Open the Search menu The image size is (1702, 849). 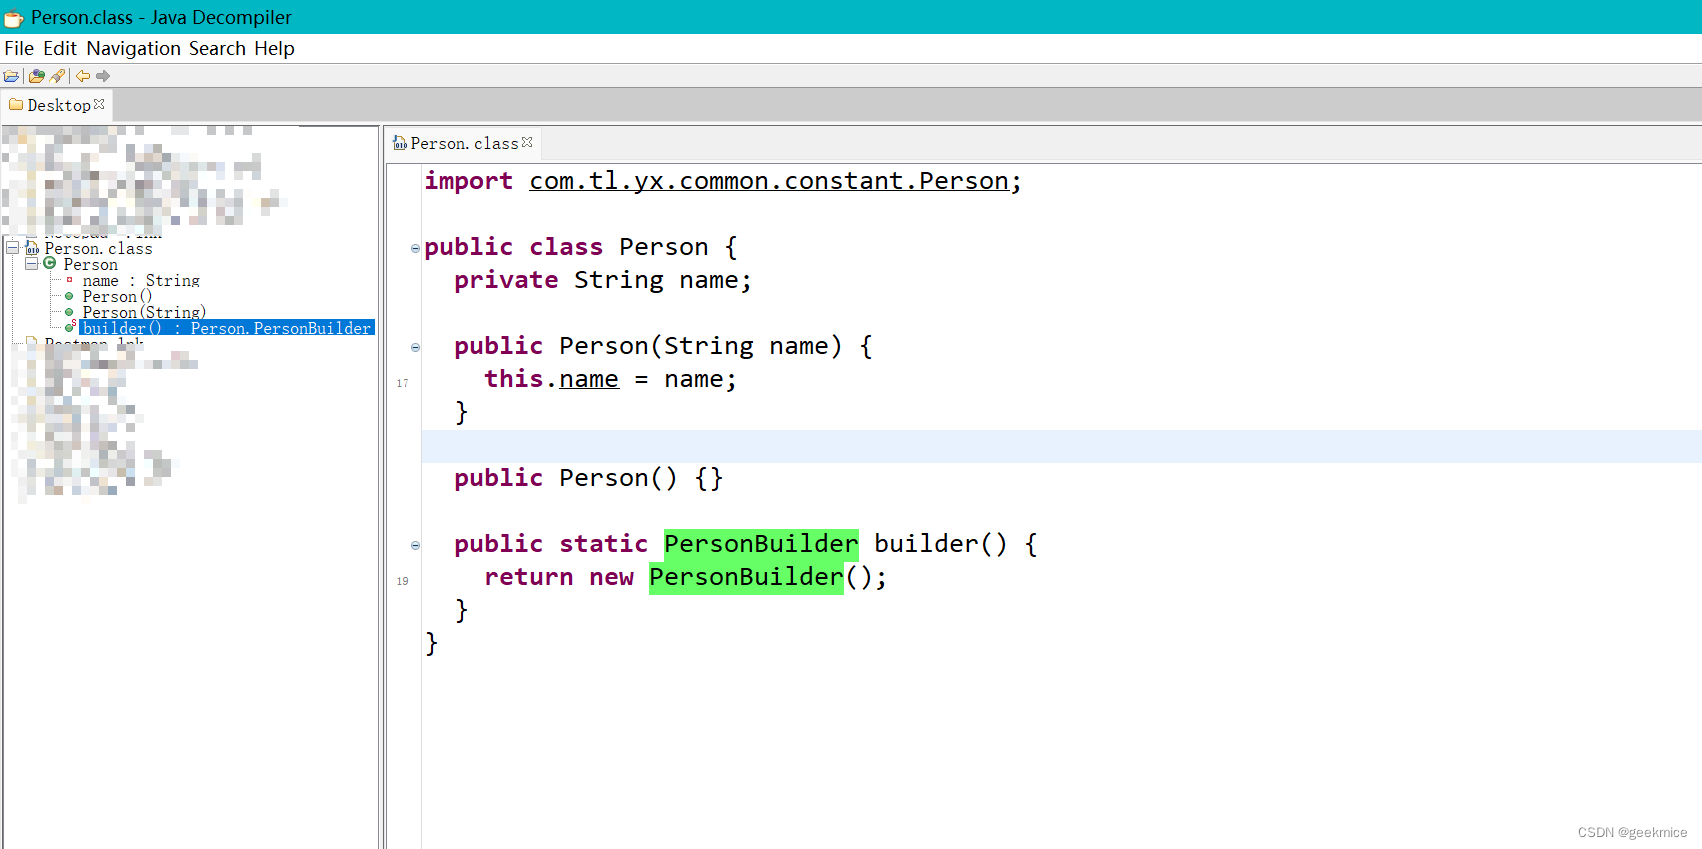217,48
